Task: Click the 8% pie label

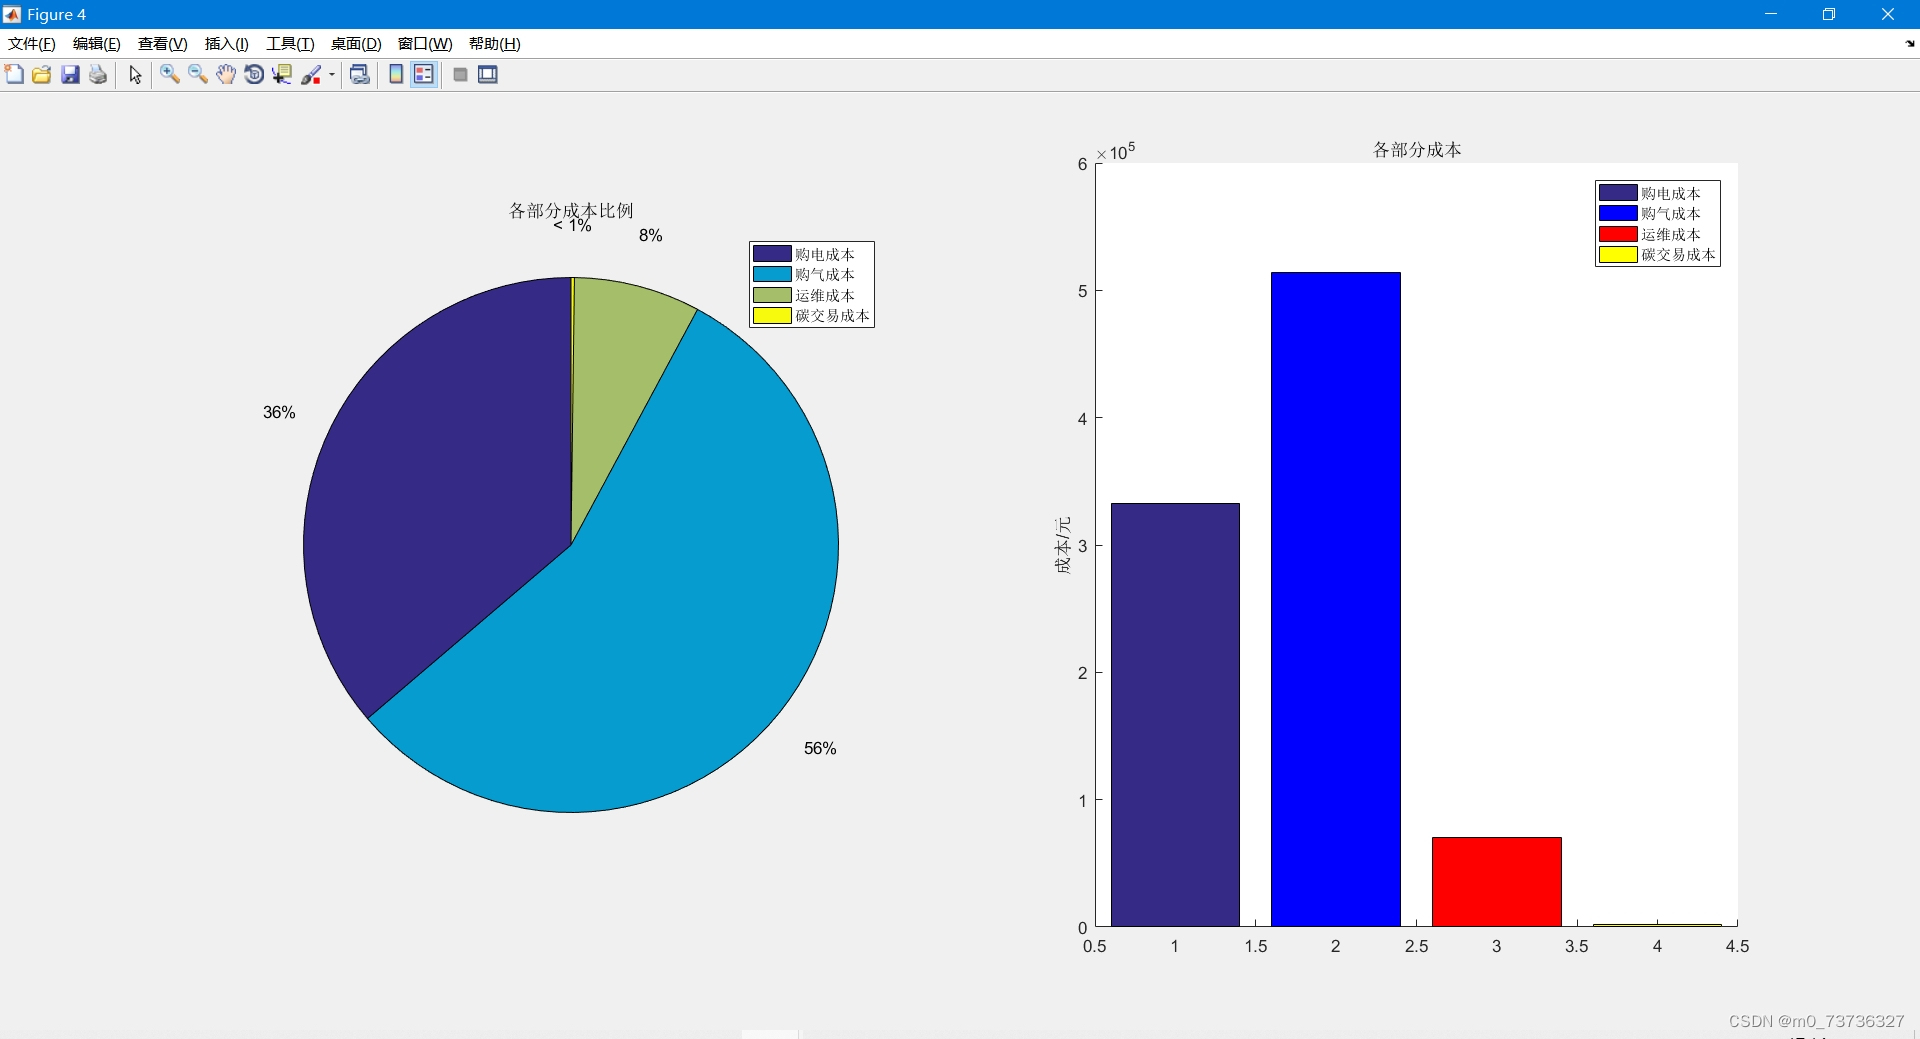Action: point(651,235)
